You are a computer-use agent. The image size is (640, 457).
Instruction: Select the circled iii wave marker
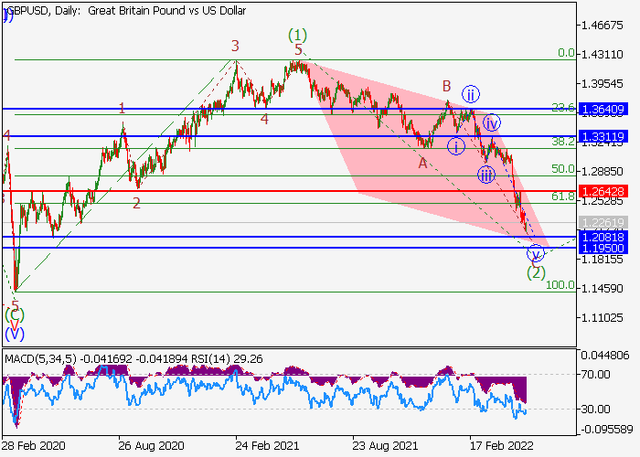(486, 175)
